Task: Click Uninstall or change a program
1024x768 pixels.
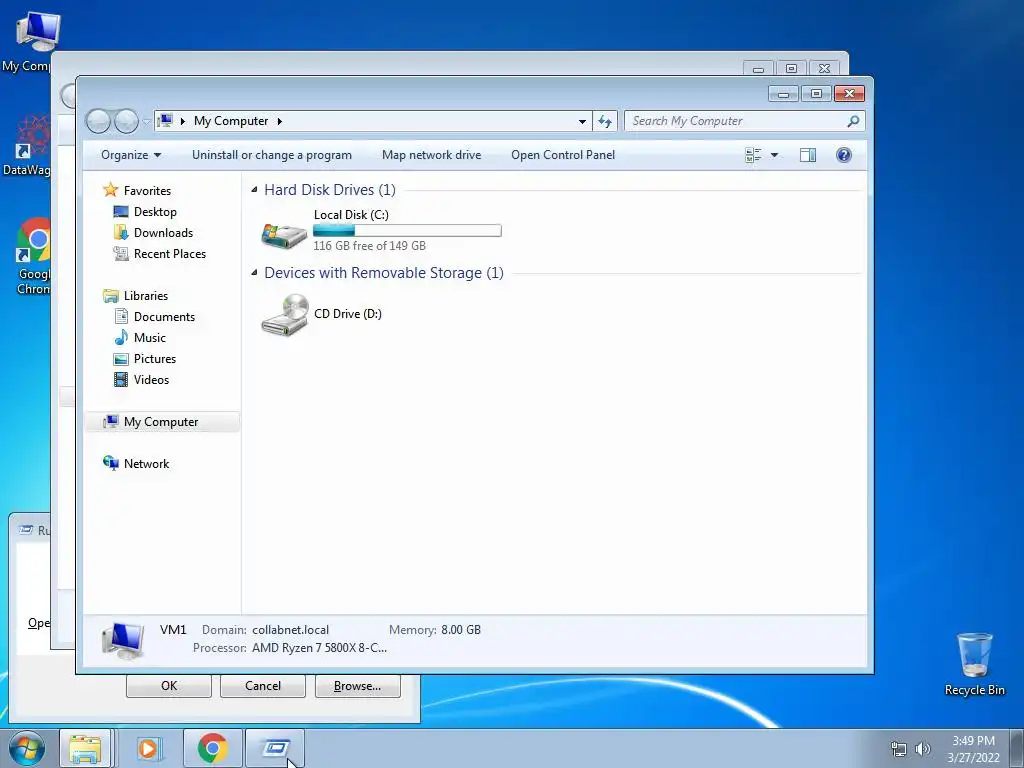Action: pyautogui.click(x=272, y=155)
